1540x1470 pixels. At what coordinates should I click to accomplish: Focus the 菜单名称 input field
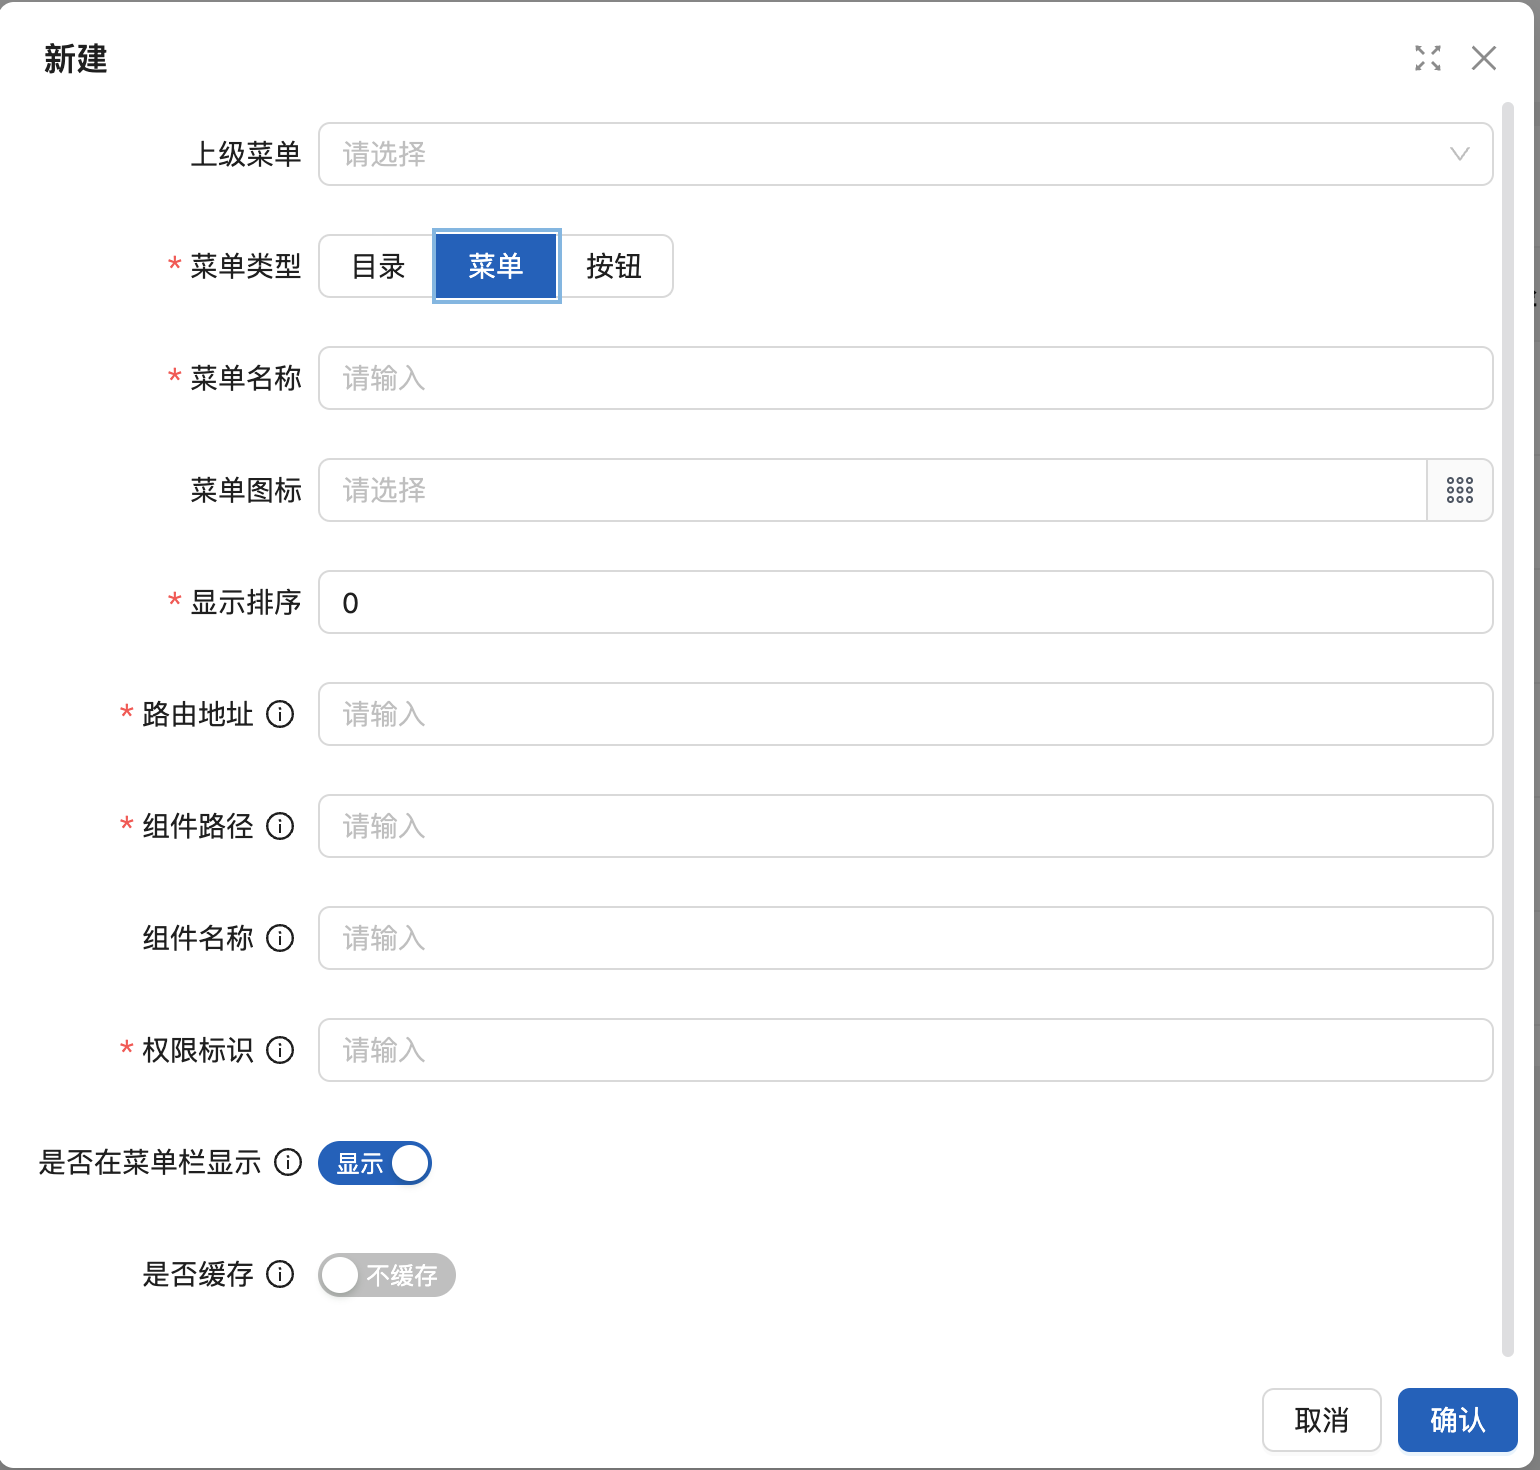click(x=905, y=378)
